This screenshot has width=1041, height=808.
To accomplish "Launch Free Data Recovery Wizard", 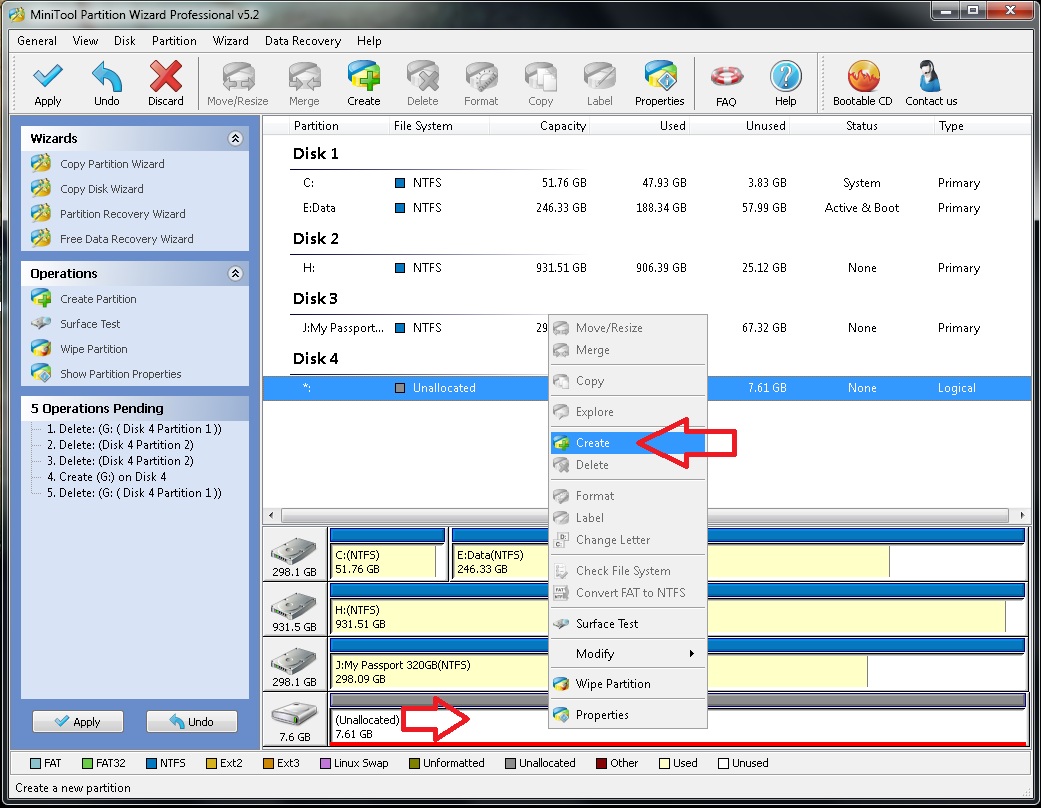I will click(127, 239).
